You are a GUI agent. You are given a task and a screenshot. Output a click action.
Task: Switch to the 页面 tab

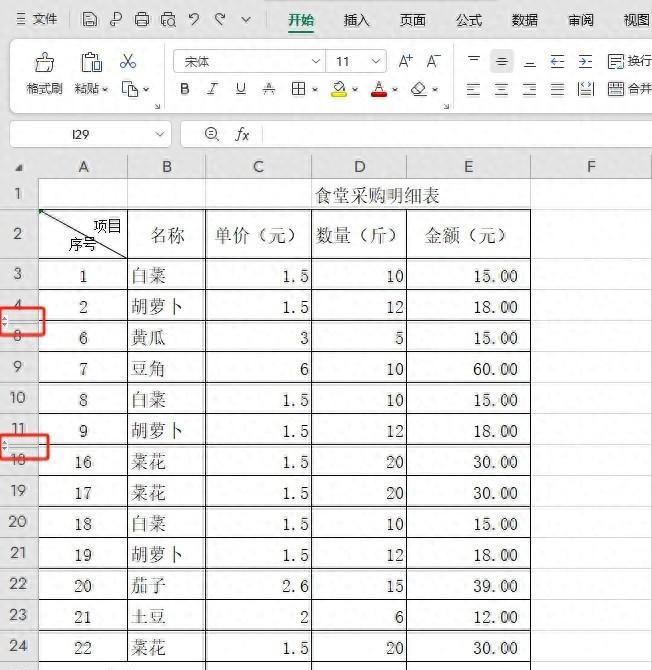click(x=413, y=20)
